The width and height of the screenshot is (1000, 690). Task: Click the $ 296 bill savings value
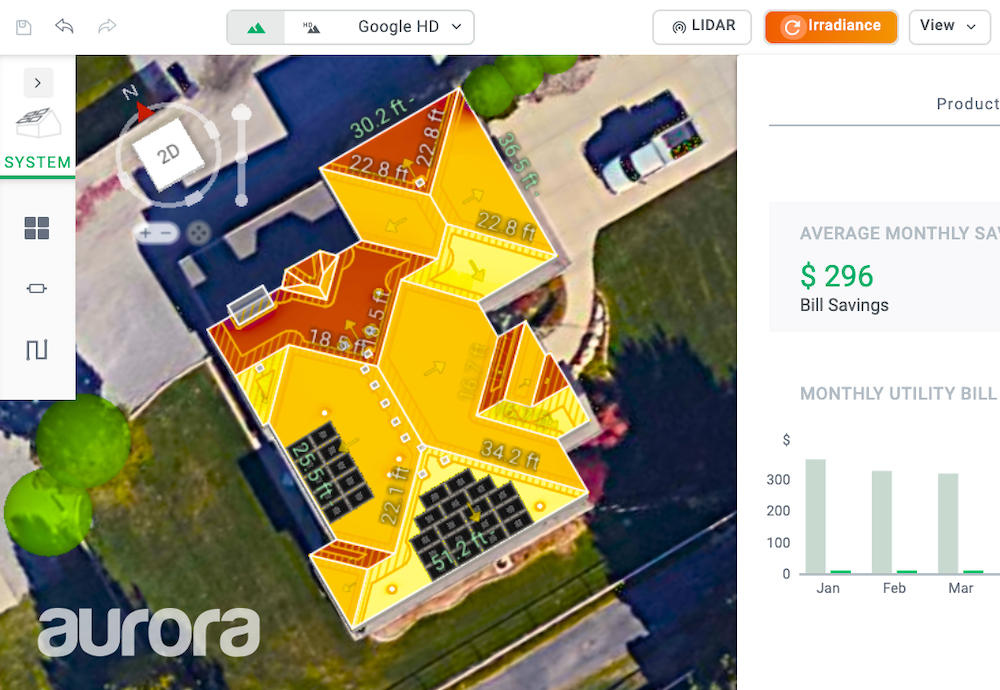(x=836, y=276)
